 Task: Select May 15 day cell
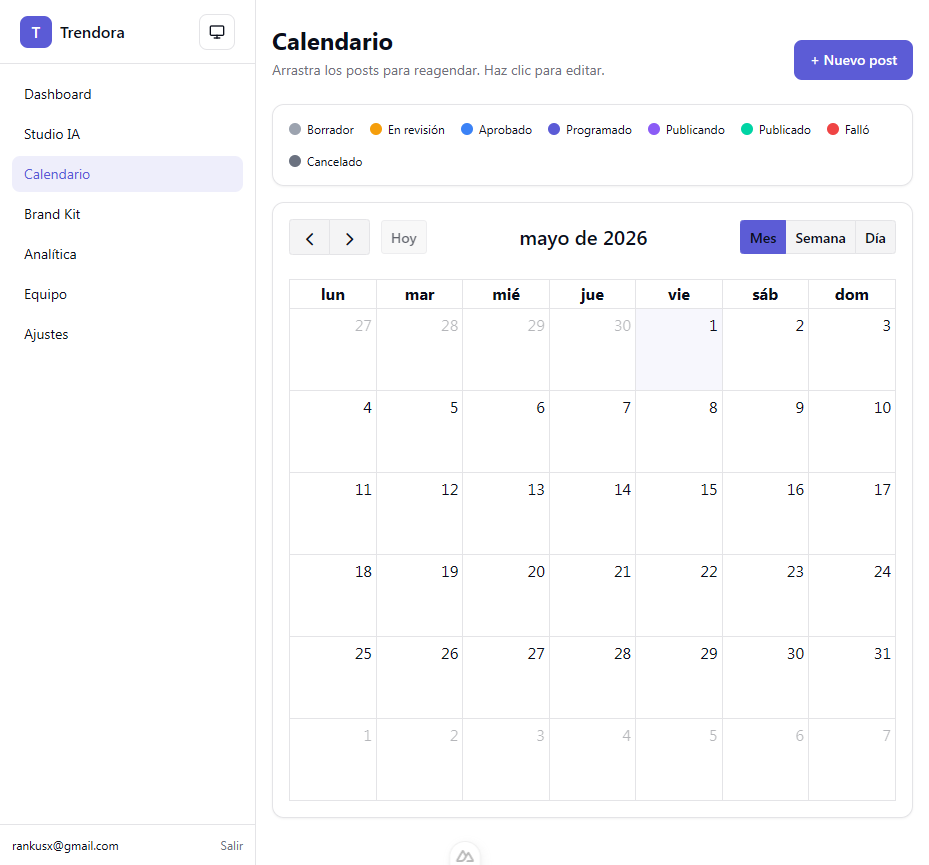click(679, 513)
